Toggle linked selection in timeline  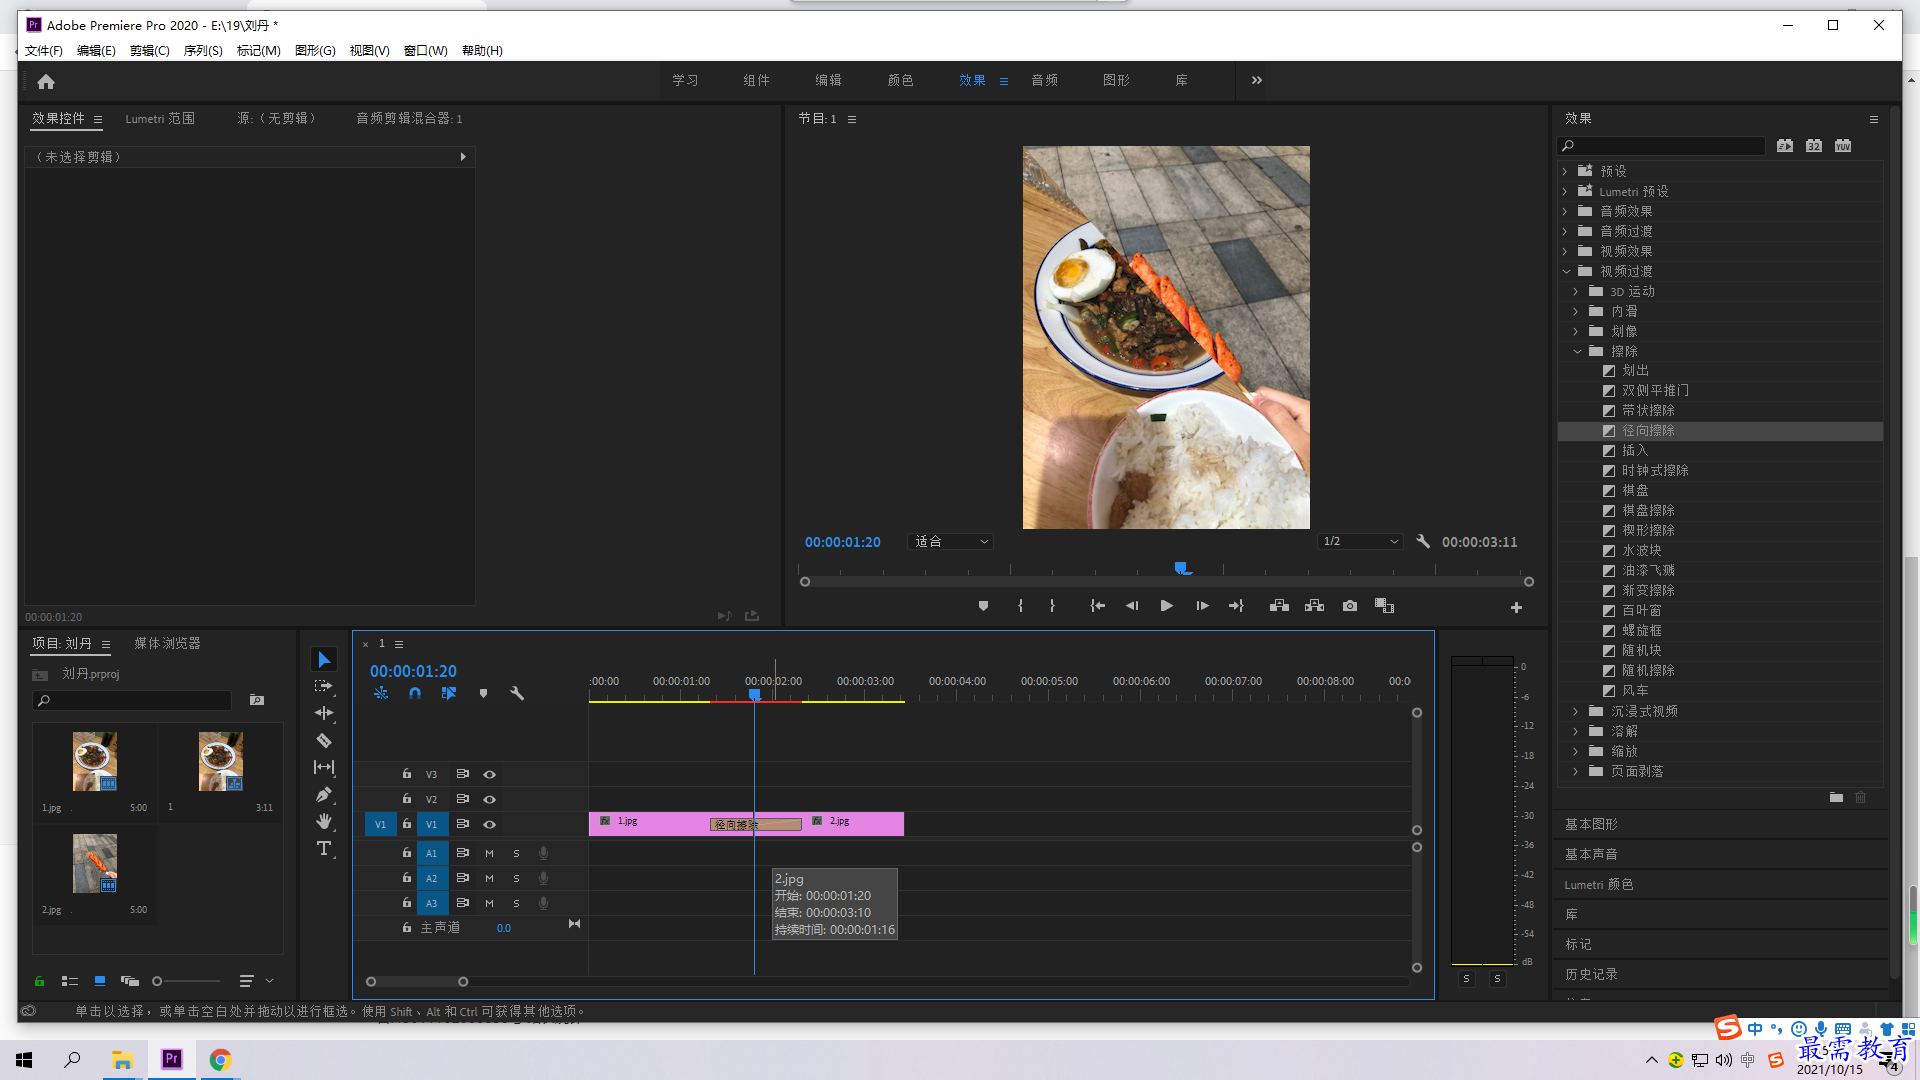point(449,693)
